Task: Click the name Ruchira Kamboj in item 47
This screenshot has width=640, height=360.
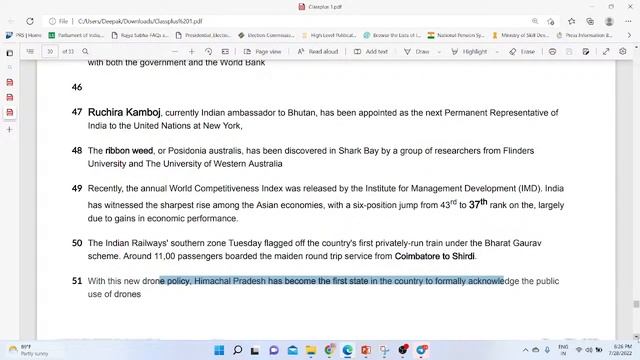Action: [124, 112]
